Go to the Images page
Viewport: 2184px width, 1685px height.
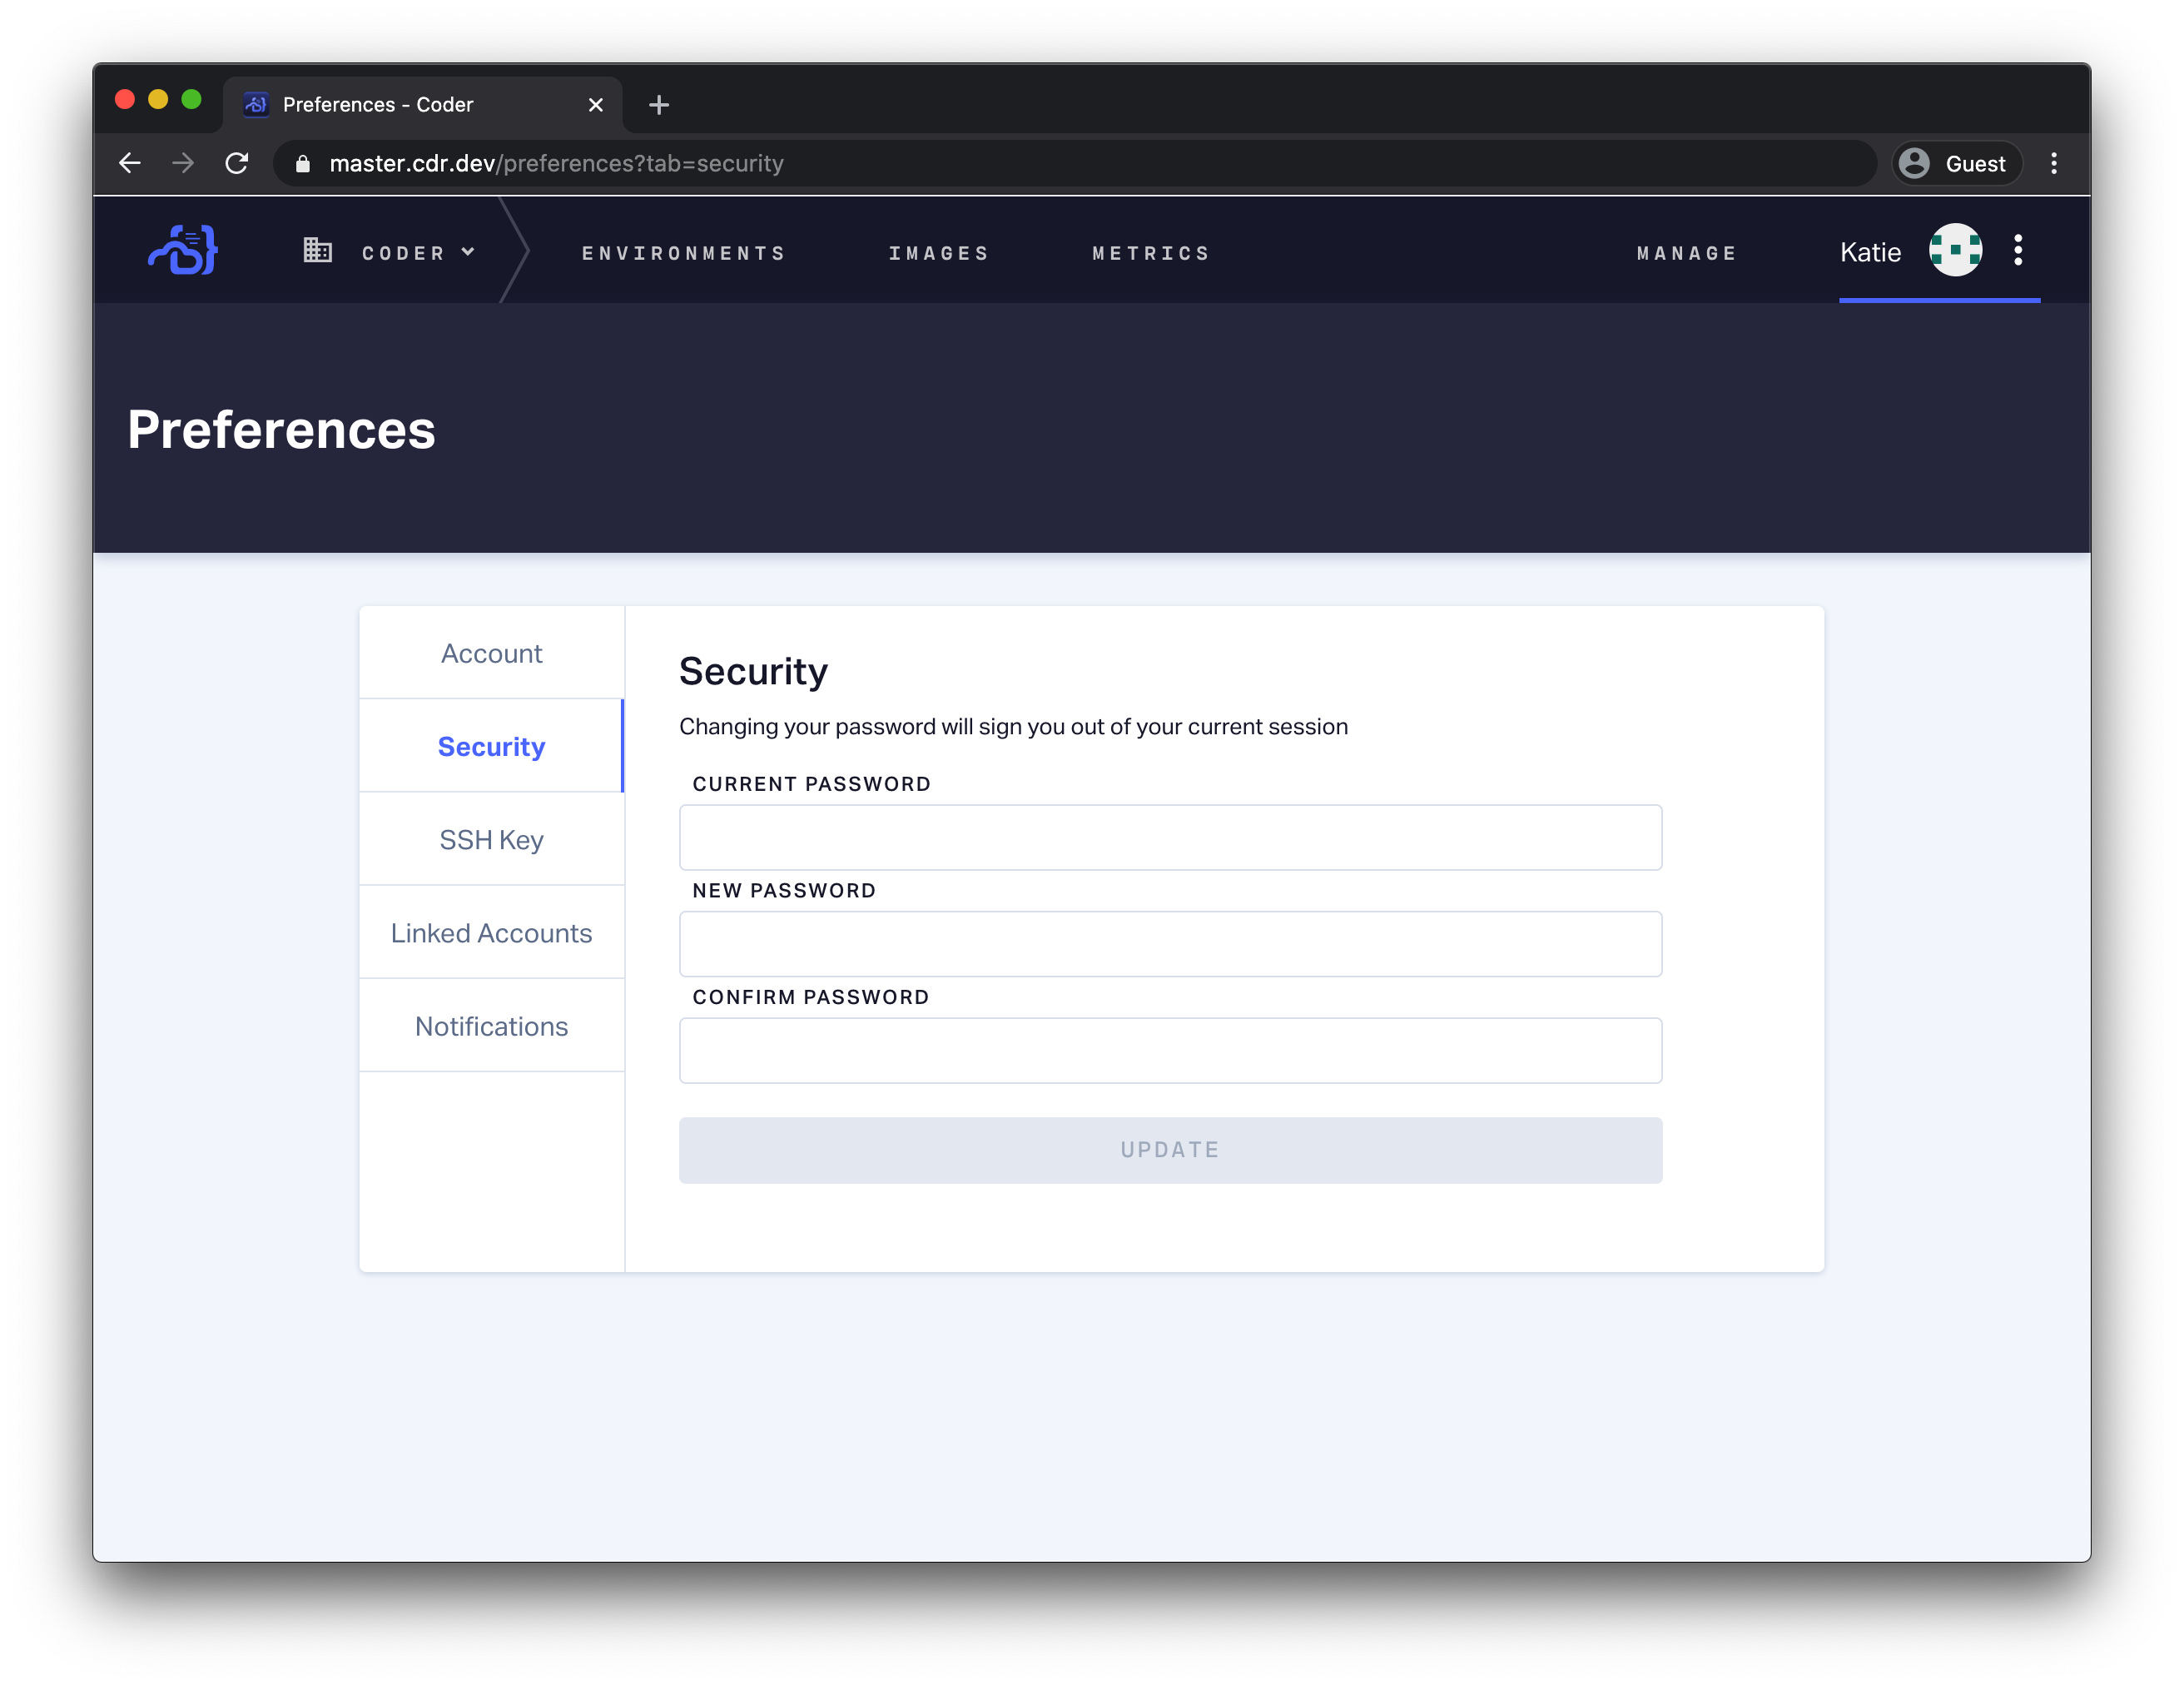939,253
